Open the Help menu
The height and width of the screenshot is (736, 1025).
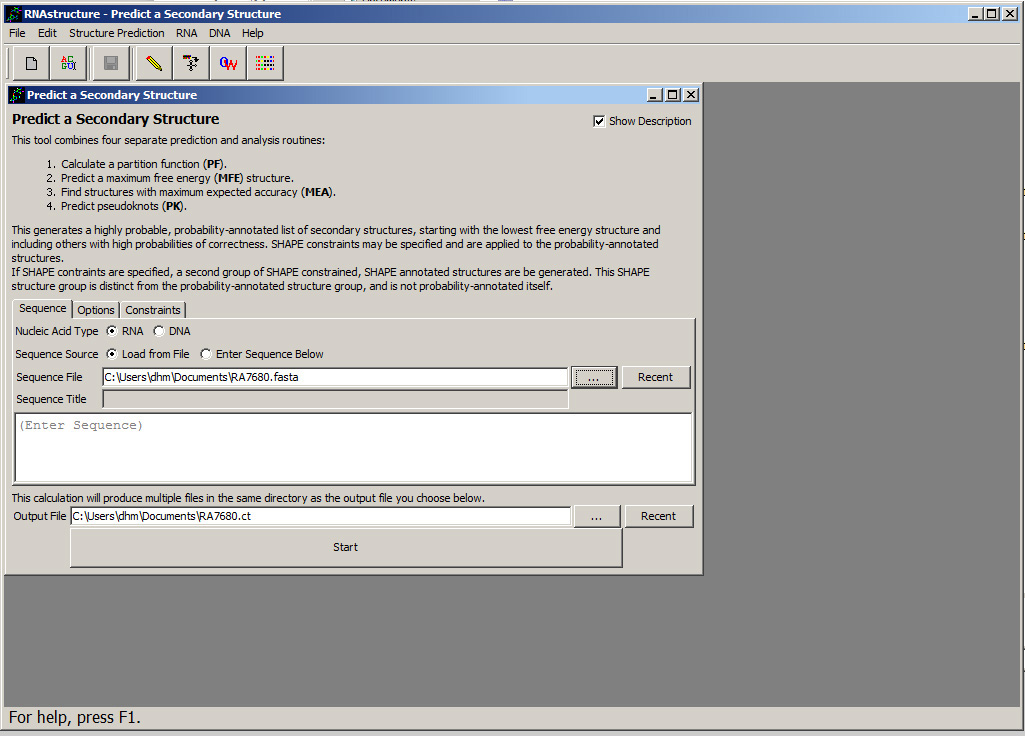(x=252, y=33)
